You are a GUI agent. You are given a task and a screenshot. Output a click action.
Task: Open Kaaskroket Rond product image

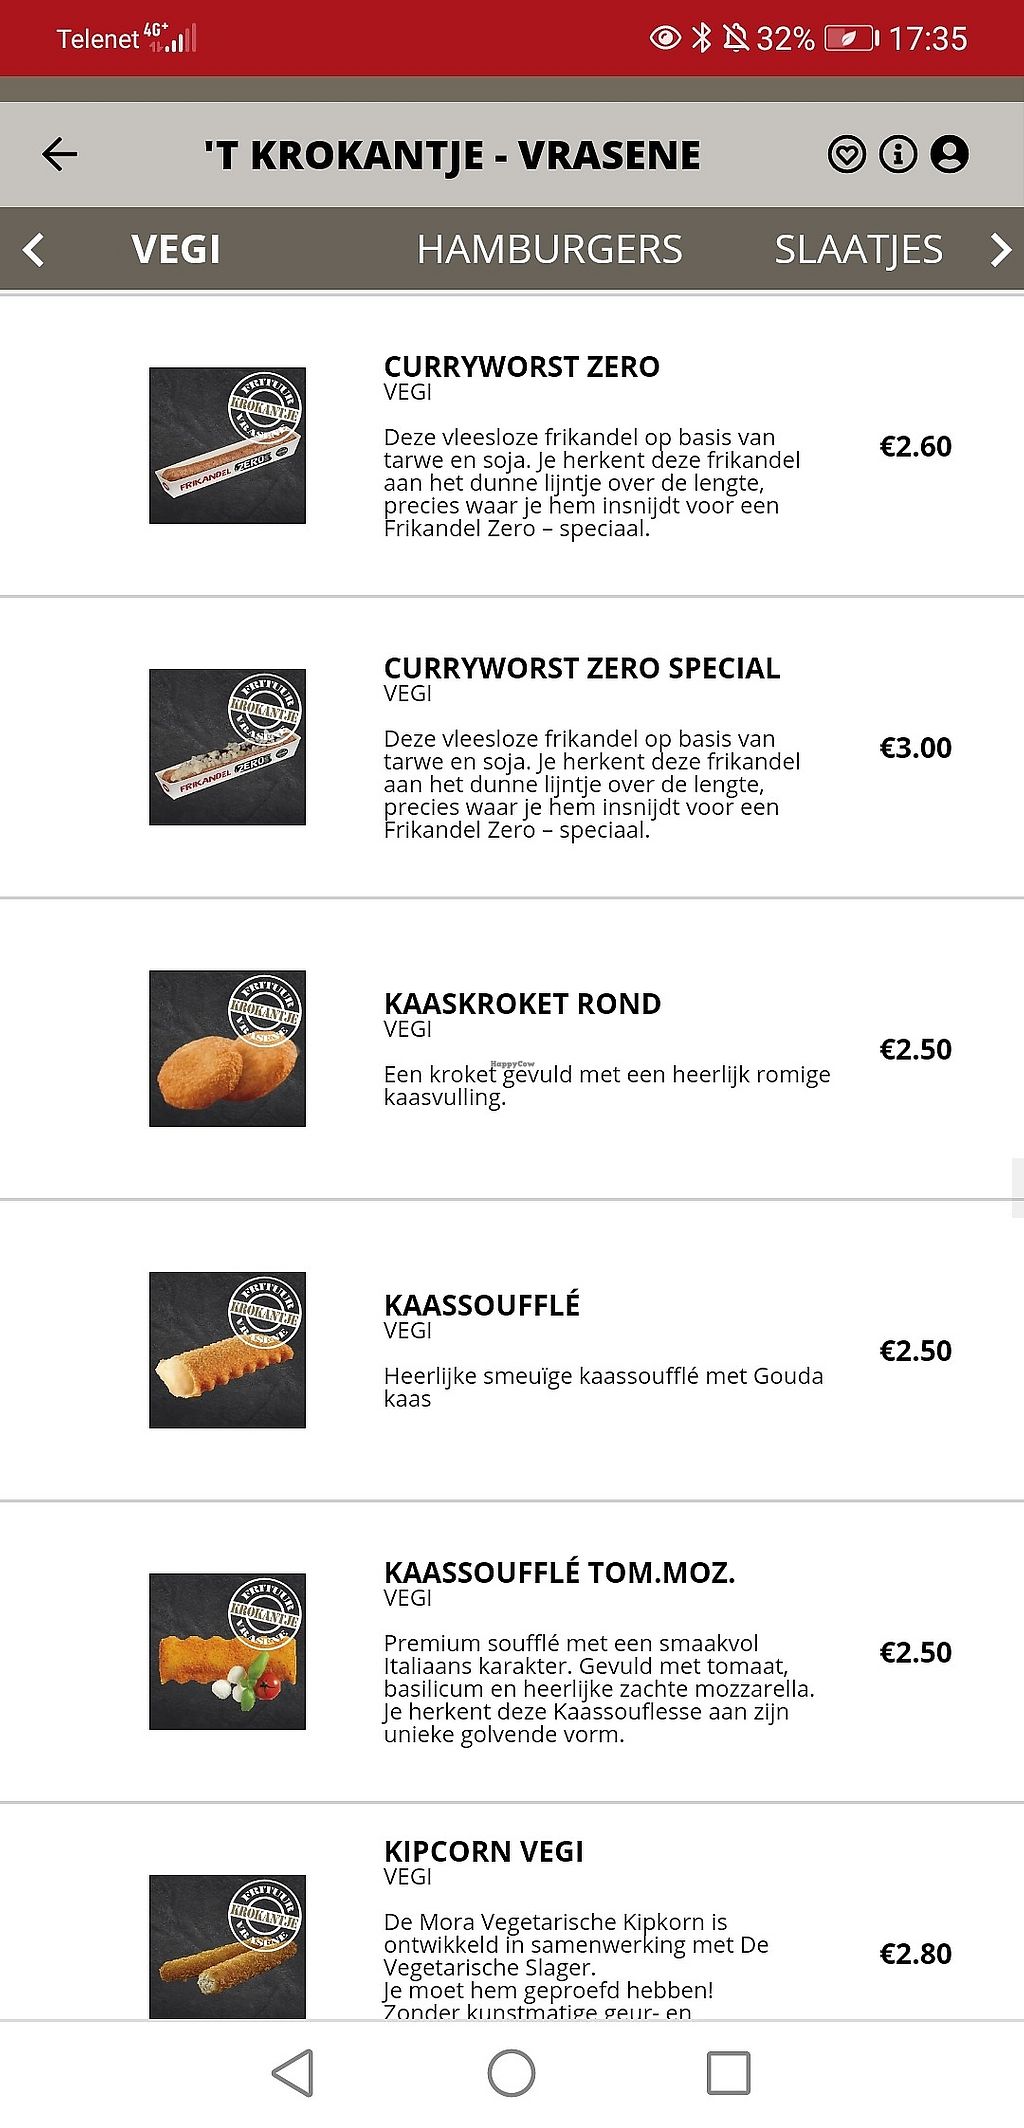click(227, 1048)
